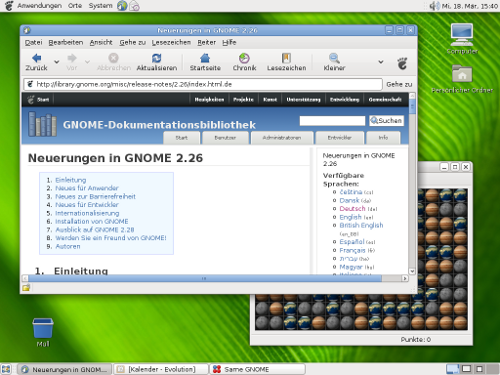Open the System panel menu
500x375 pixels.
pyautogui.click(x=100, y=6)
